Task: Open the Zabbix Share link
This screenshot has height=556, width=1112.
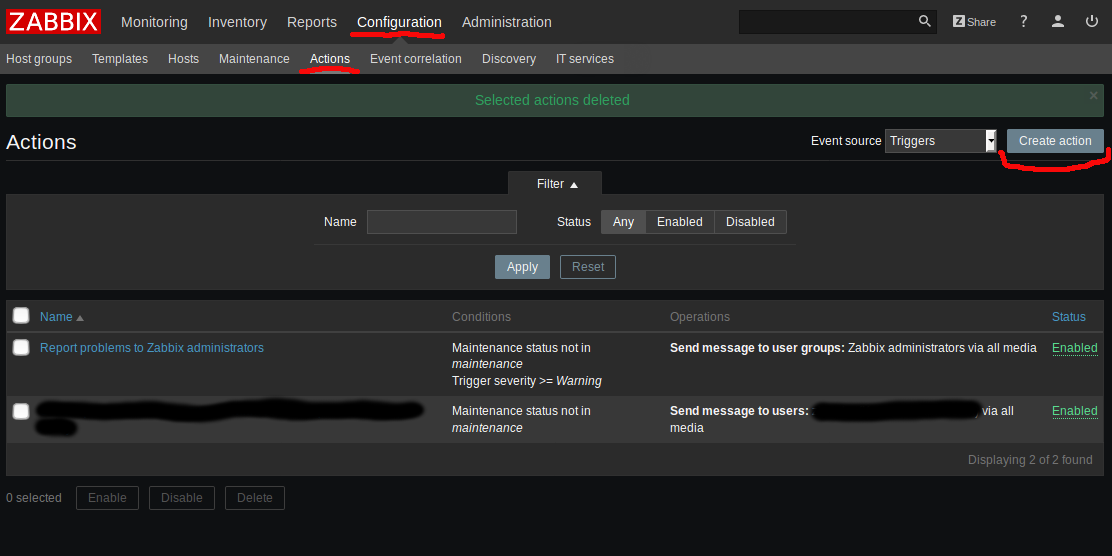Action: 974,22
